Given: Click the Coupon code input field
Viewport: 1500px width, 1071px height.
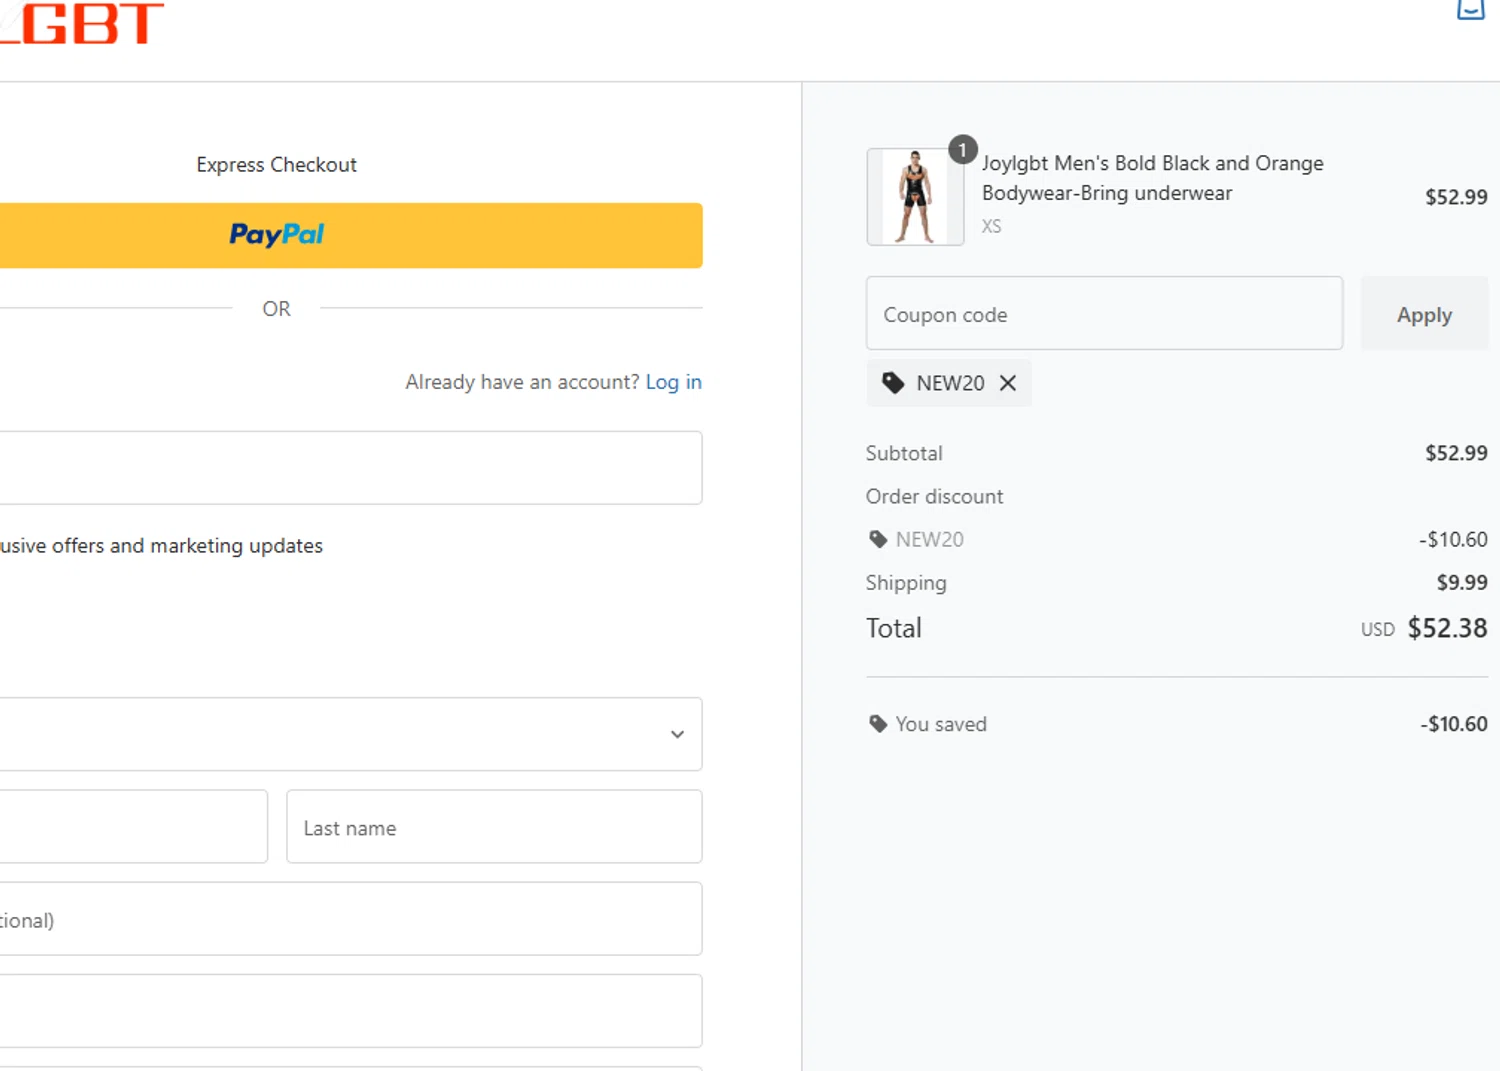Looking at the screenshot, I should (x=1104, y=314).
